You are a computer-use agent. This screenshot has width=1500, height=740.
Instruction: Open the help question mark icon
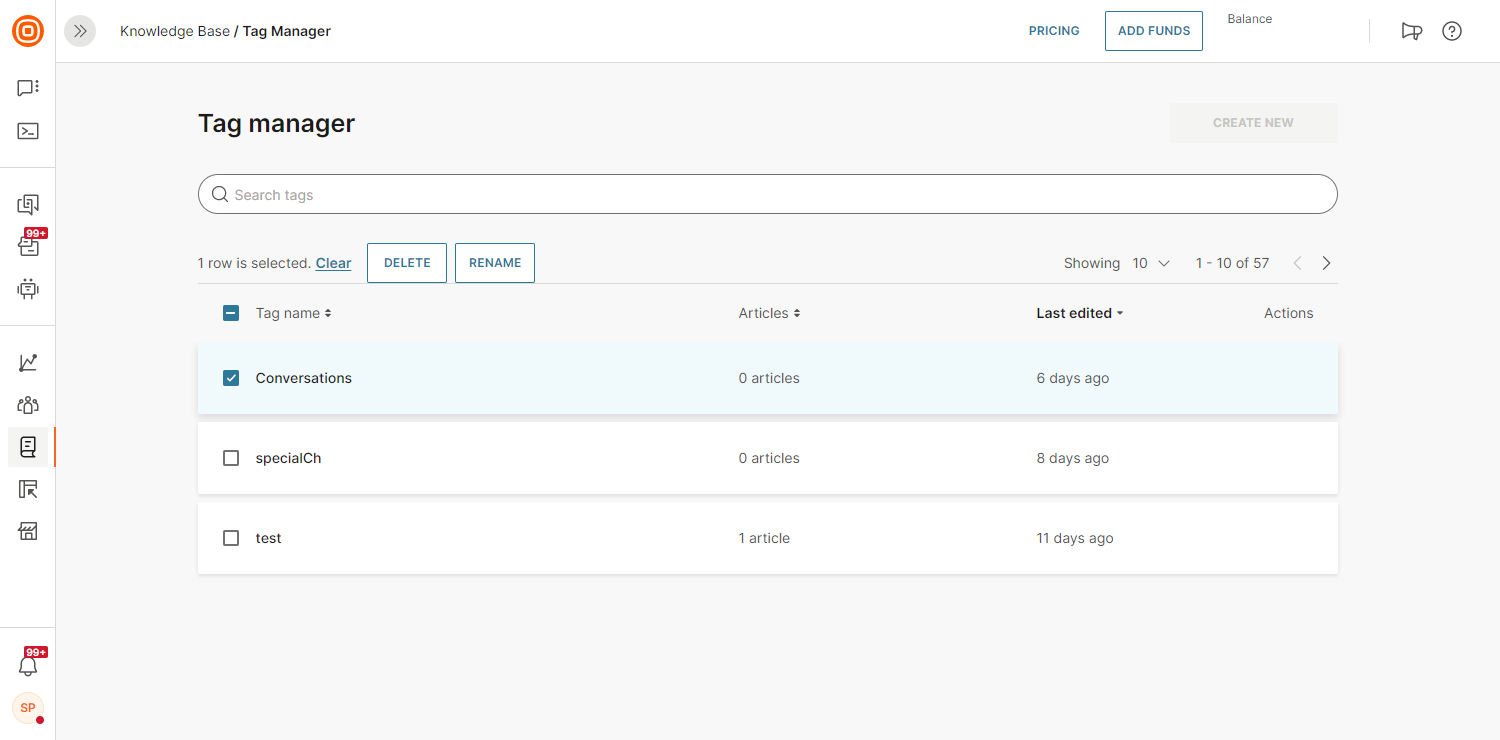coord(1452,31)
